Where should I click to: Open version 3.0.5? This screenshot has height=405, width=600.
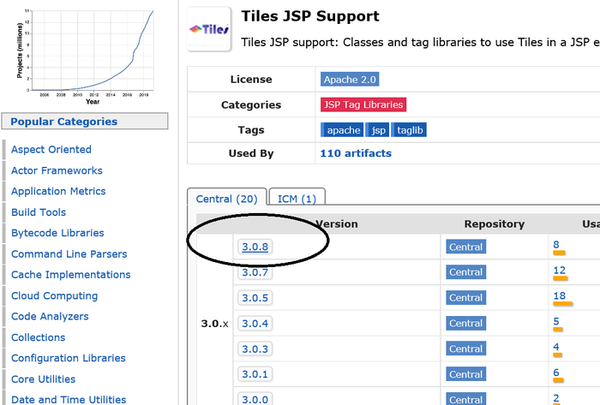[255, 298]
